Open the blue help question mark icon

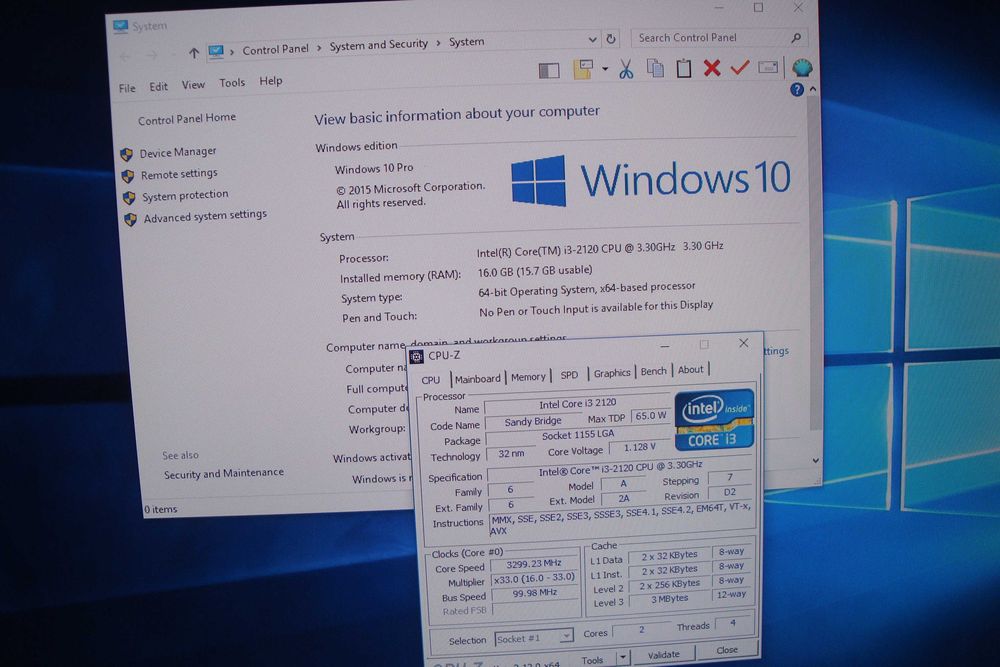[x=797, y=89]
